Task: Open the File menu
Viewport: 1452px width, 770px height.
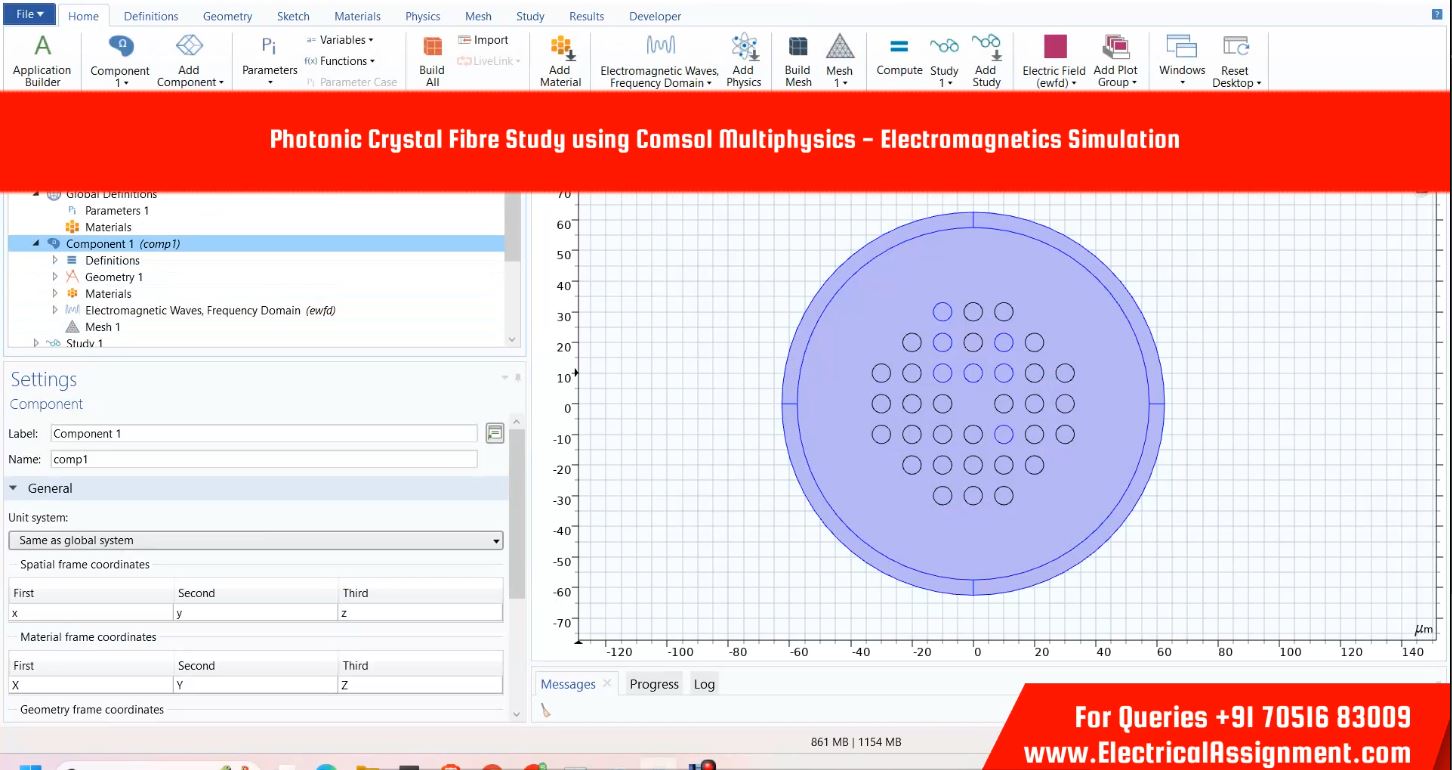Action: tap(29, 15)
